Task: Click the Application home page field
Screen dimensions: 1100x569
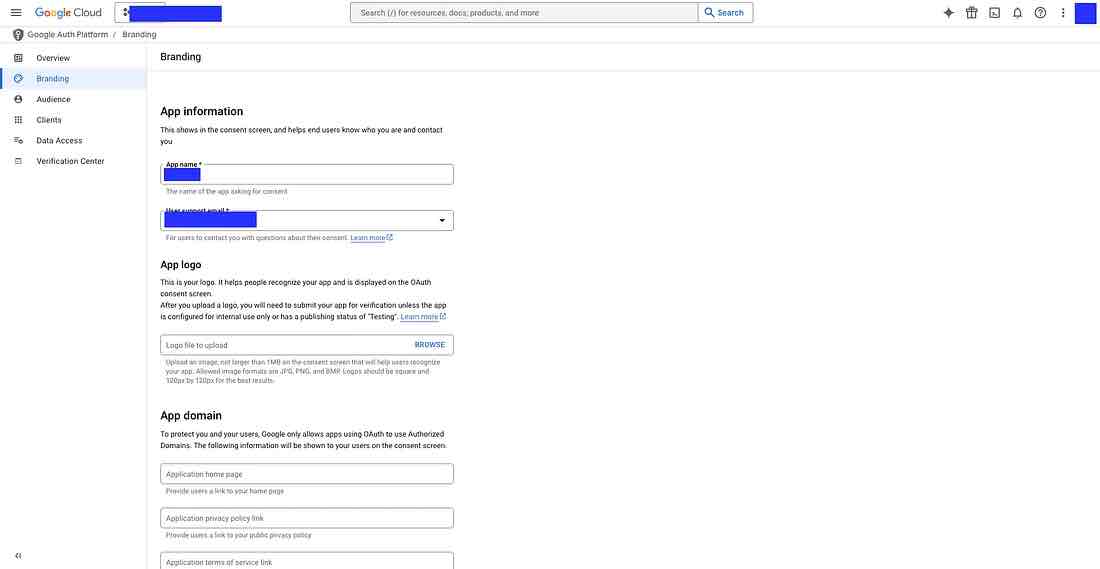Action: click(x=307, y=474)
